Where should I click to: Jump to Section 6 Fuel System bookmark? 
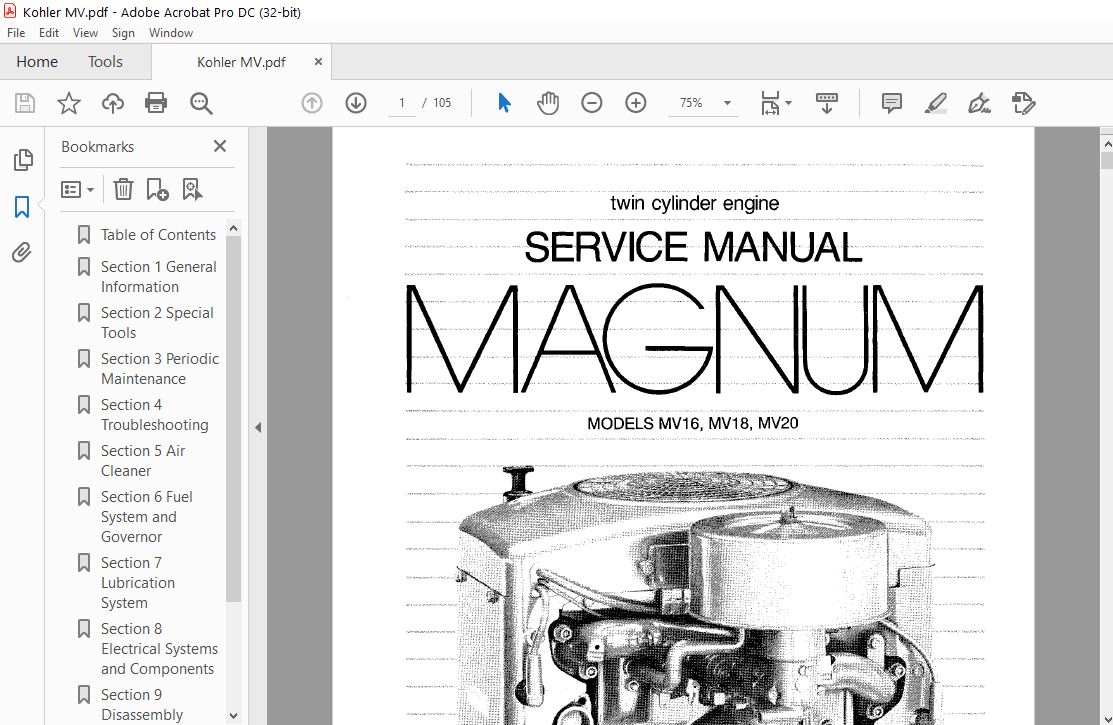click(x=146, y=517)
